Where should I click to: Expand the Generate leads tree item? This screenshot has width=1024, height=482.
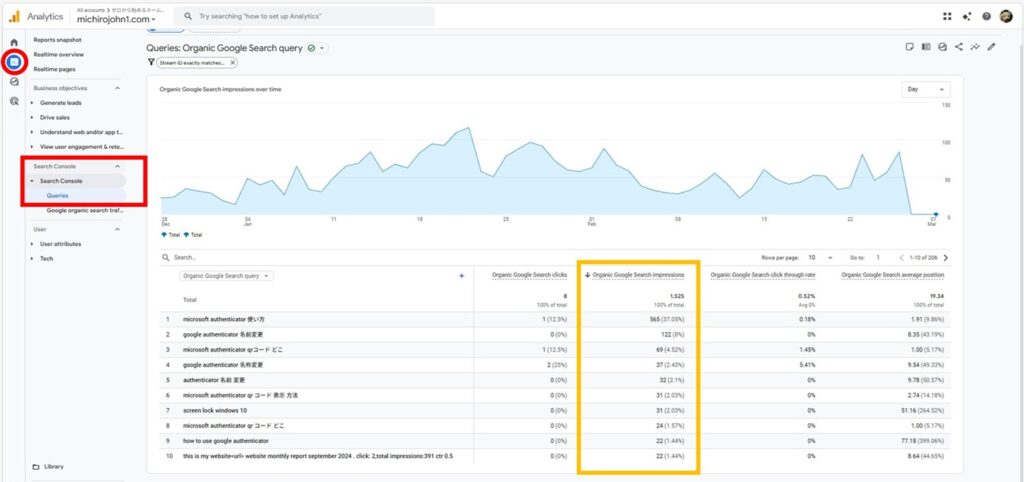click(61, 103)
